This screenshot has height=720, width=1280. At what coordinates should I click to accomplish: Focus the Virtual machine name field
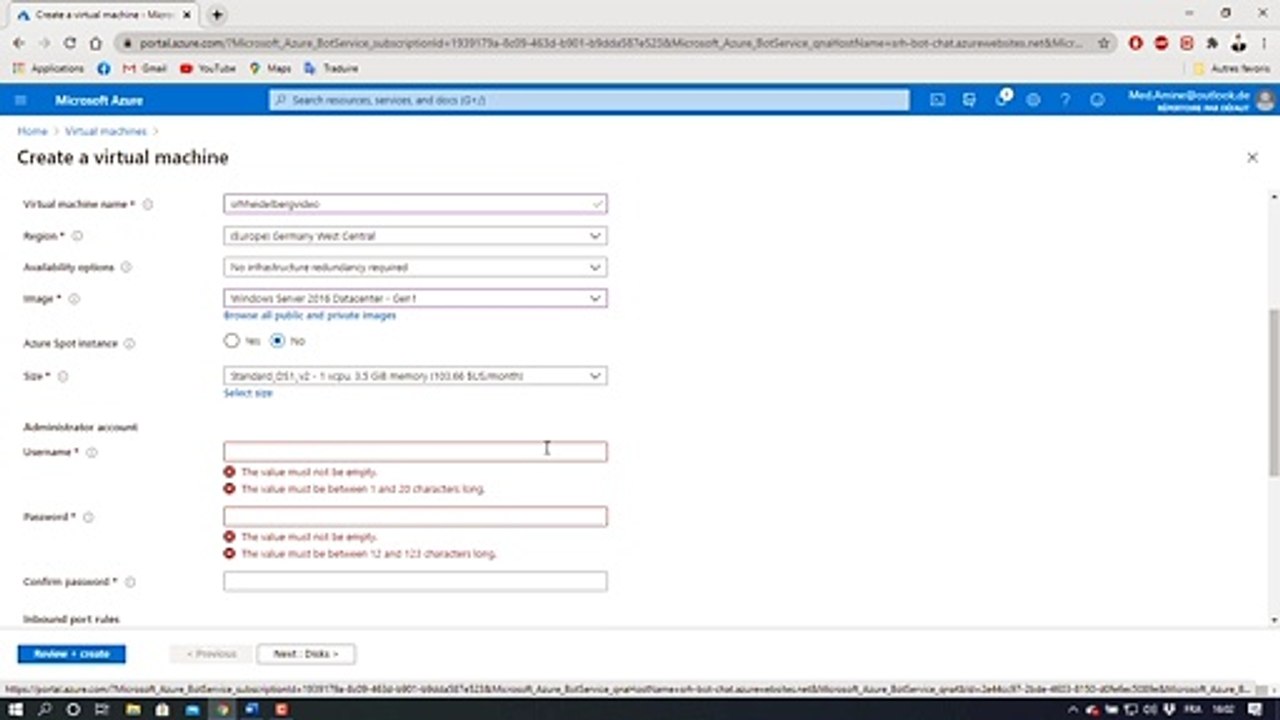coord(415,204)
